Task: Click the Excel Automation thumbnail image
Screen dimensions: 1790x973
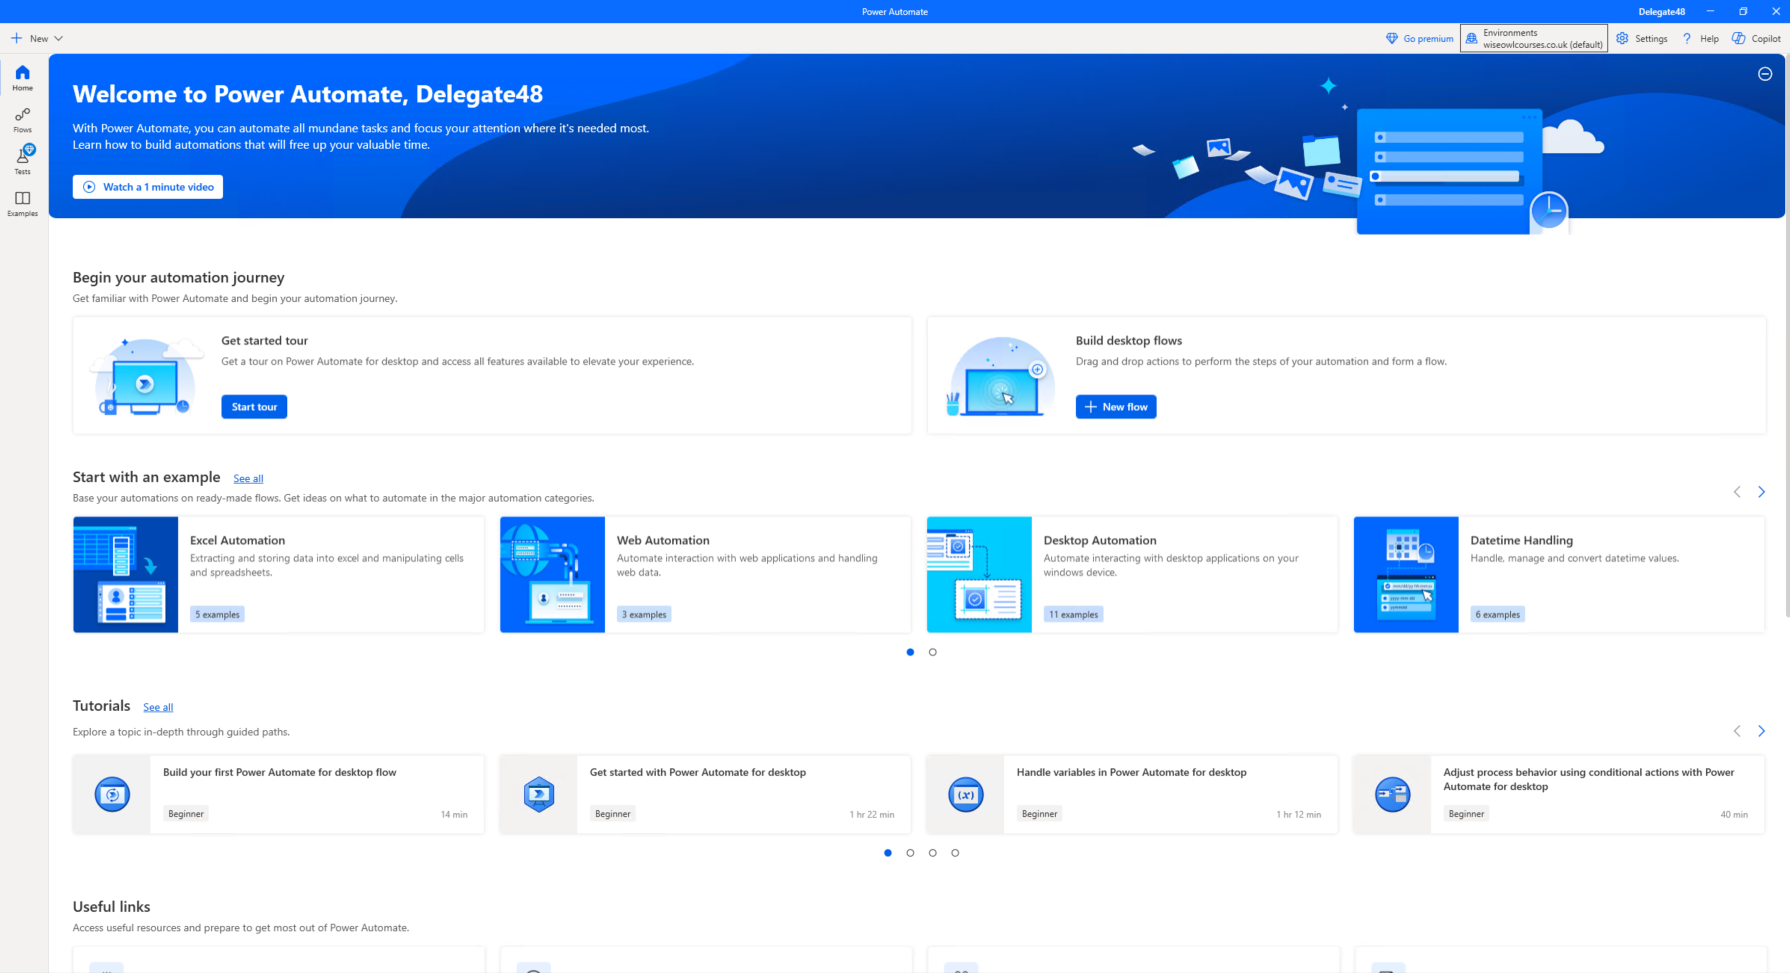Action: coord(126,574)
